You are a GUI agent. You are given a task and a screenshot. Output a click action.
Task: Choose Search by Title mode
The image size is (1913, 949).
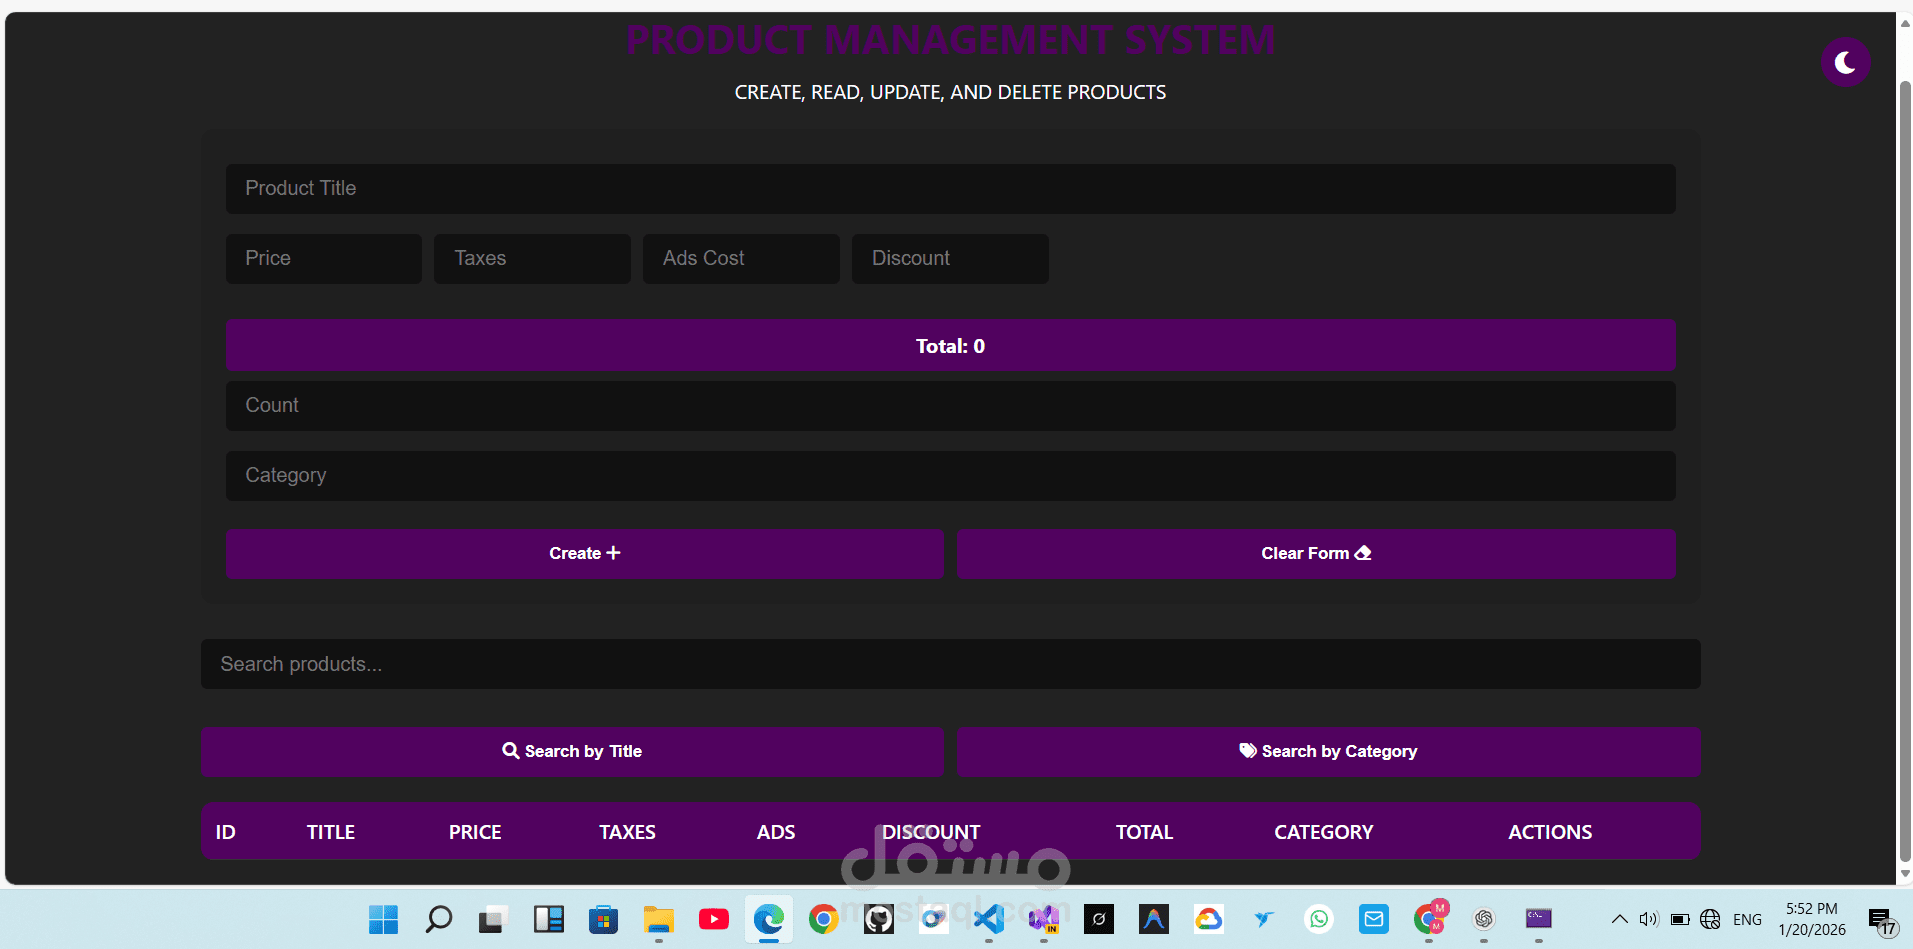tap(572, 752)
